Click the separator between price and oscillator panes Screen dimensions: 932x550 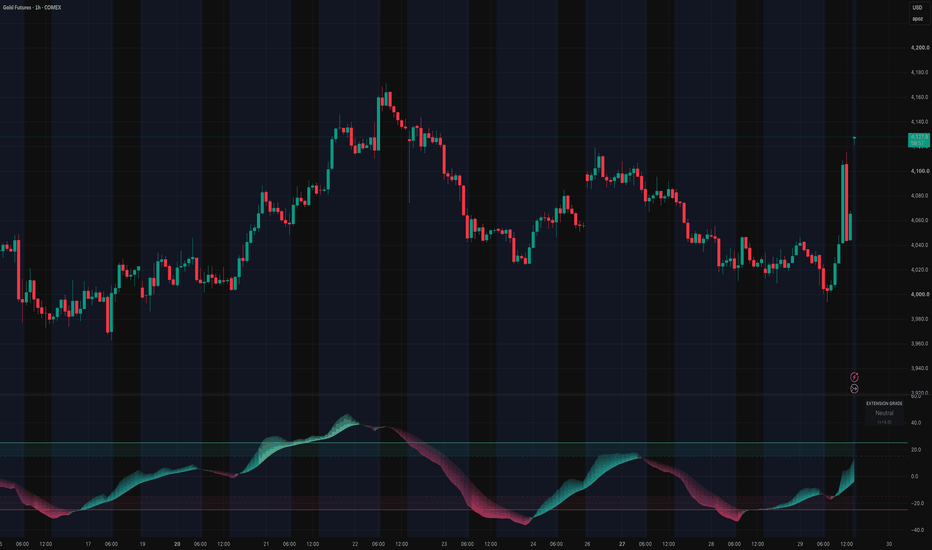(x=454, y=395)
